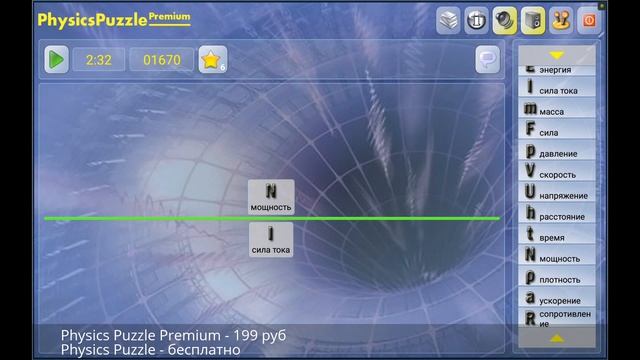Select 'мощность' in the side list

point(557,255)
